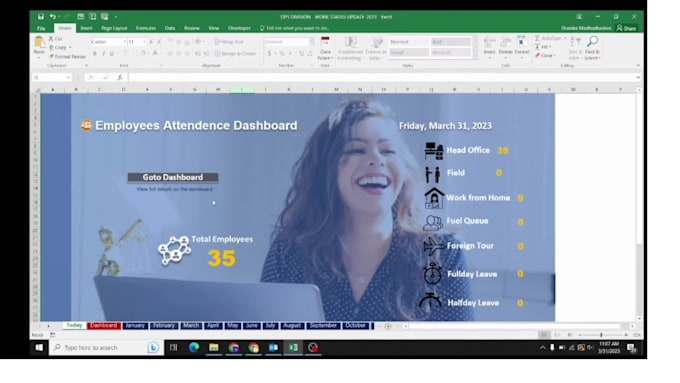
Task: Switch to the Developer tab
Action: point(239,28)
